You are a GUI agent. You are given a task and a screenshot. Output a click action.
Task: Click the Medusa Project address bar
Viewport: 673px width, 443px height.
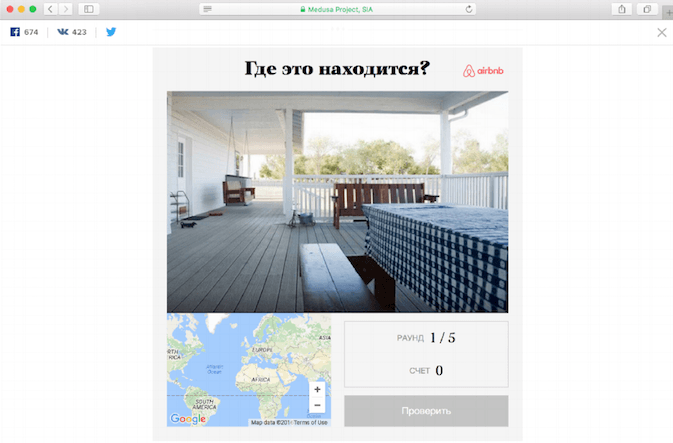pos(337,9)
